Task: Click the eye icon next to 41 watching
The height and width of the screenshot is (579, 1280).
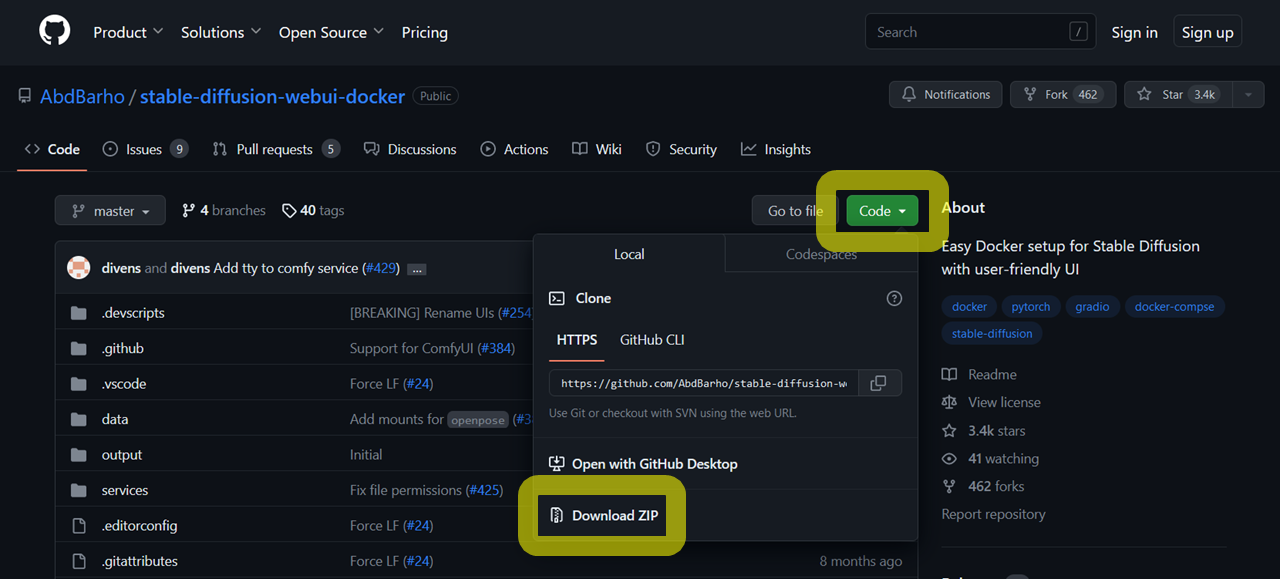Action: (x=948, y=458)
